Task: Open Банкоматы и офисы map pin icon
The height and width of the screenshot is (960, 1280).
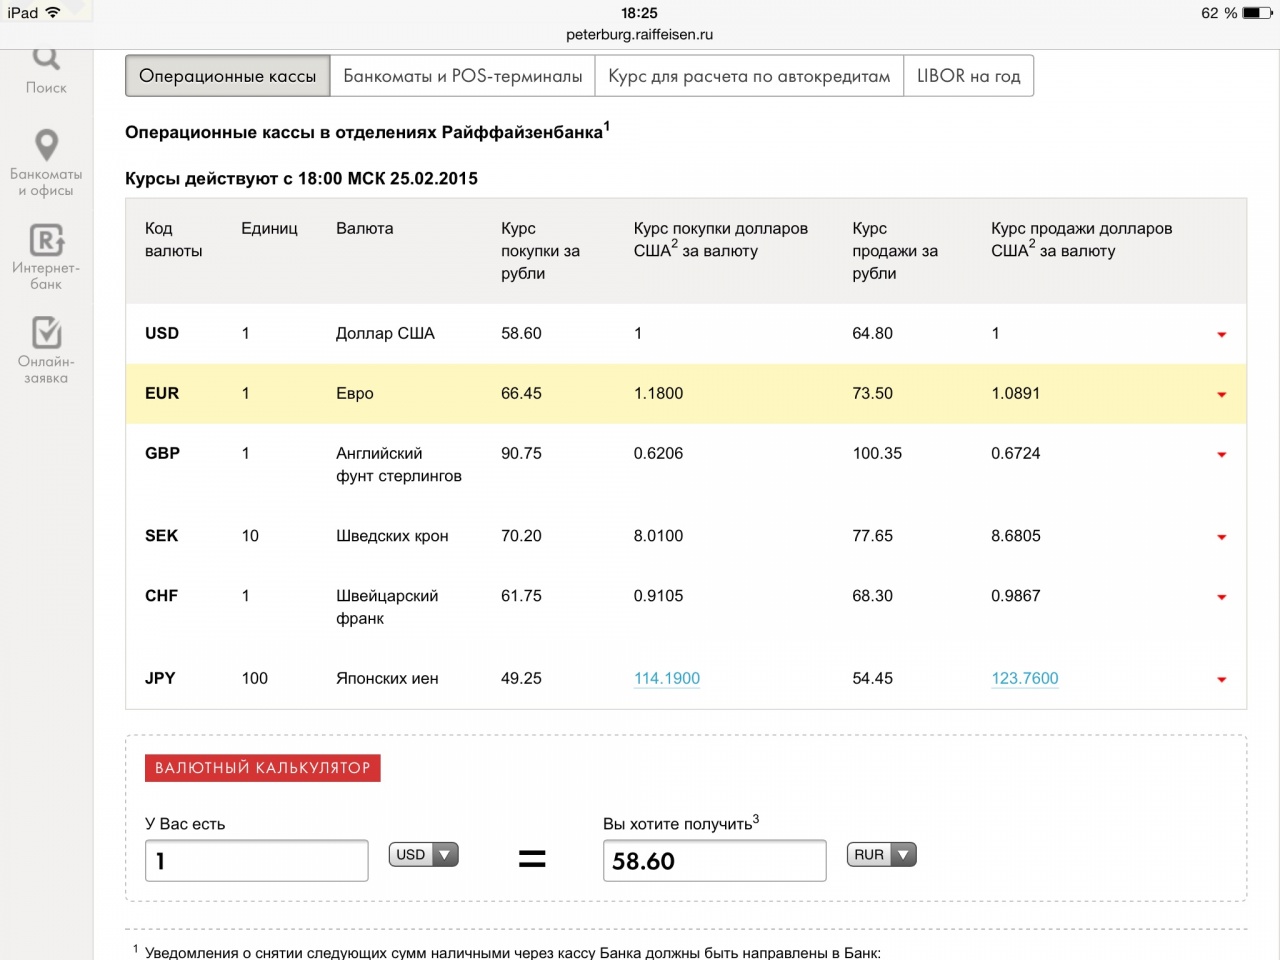Action: click(46, 145)
